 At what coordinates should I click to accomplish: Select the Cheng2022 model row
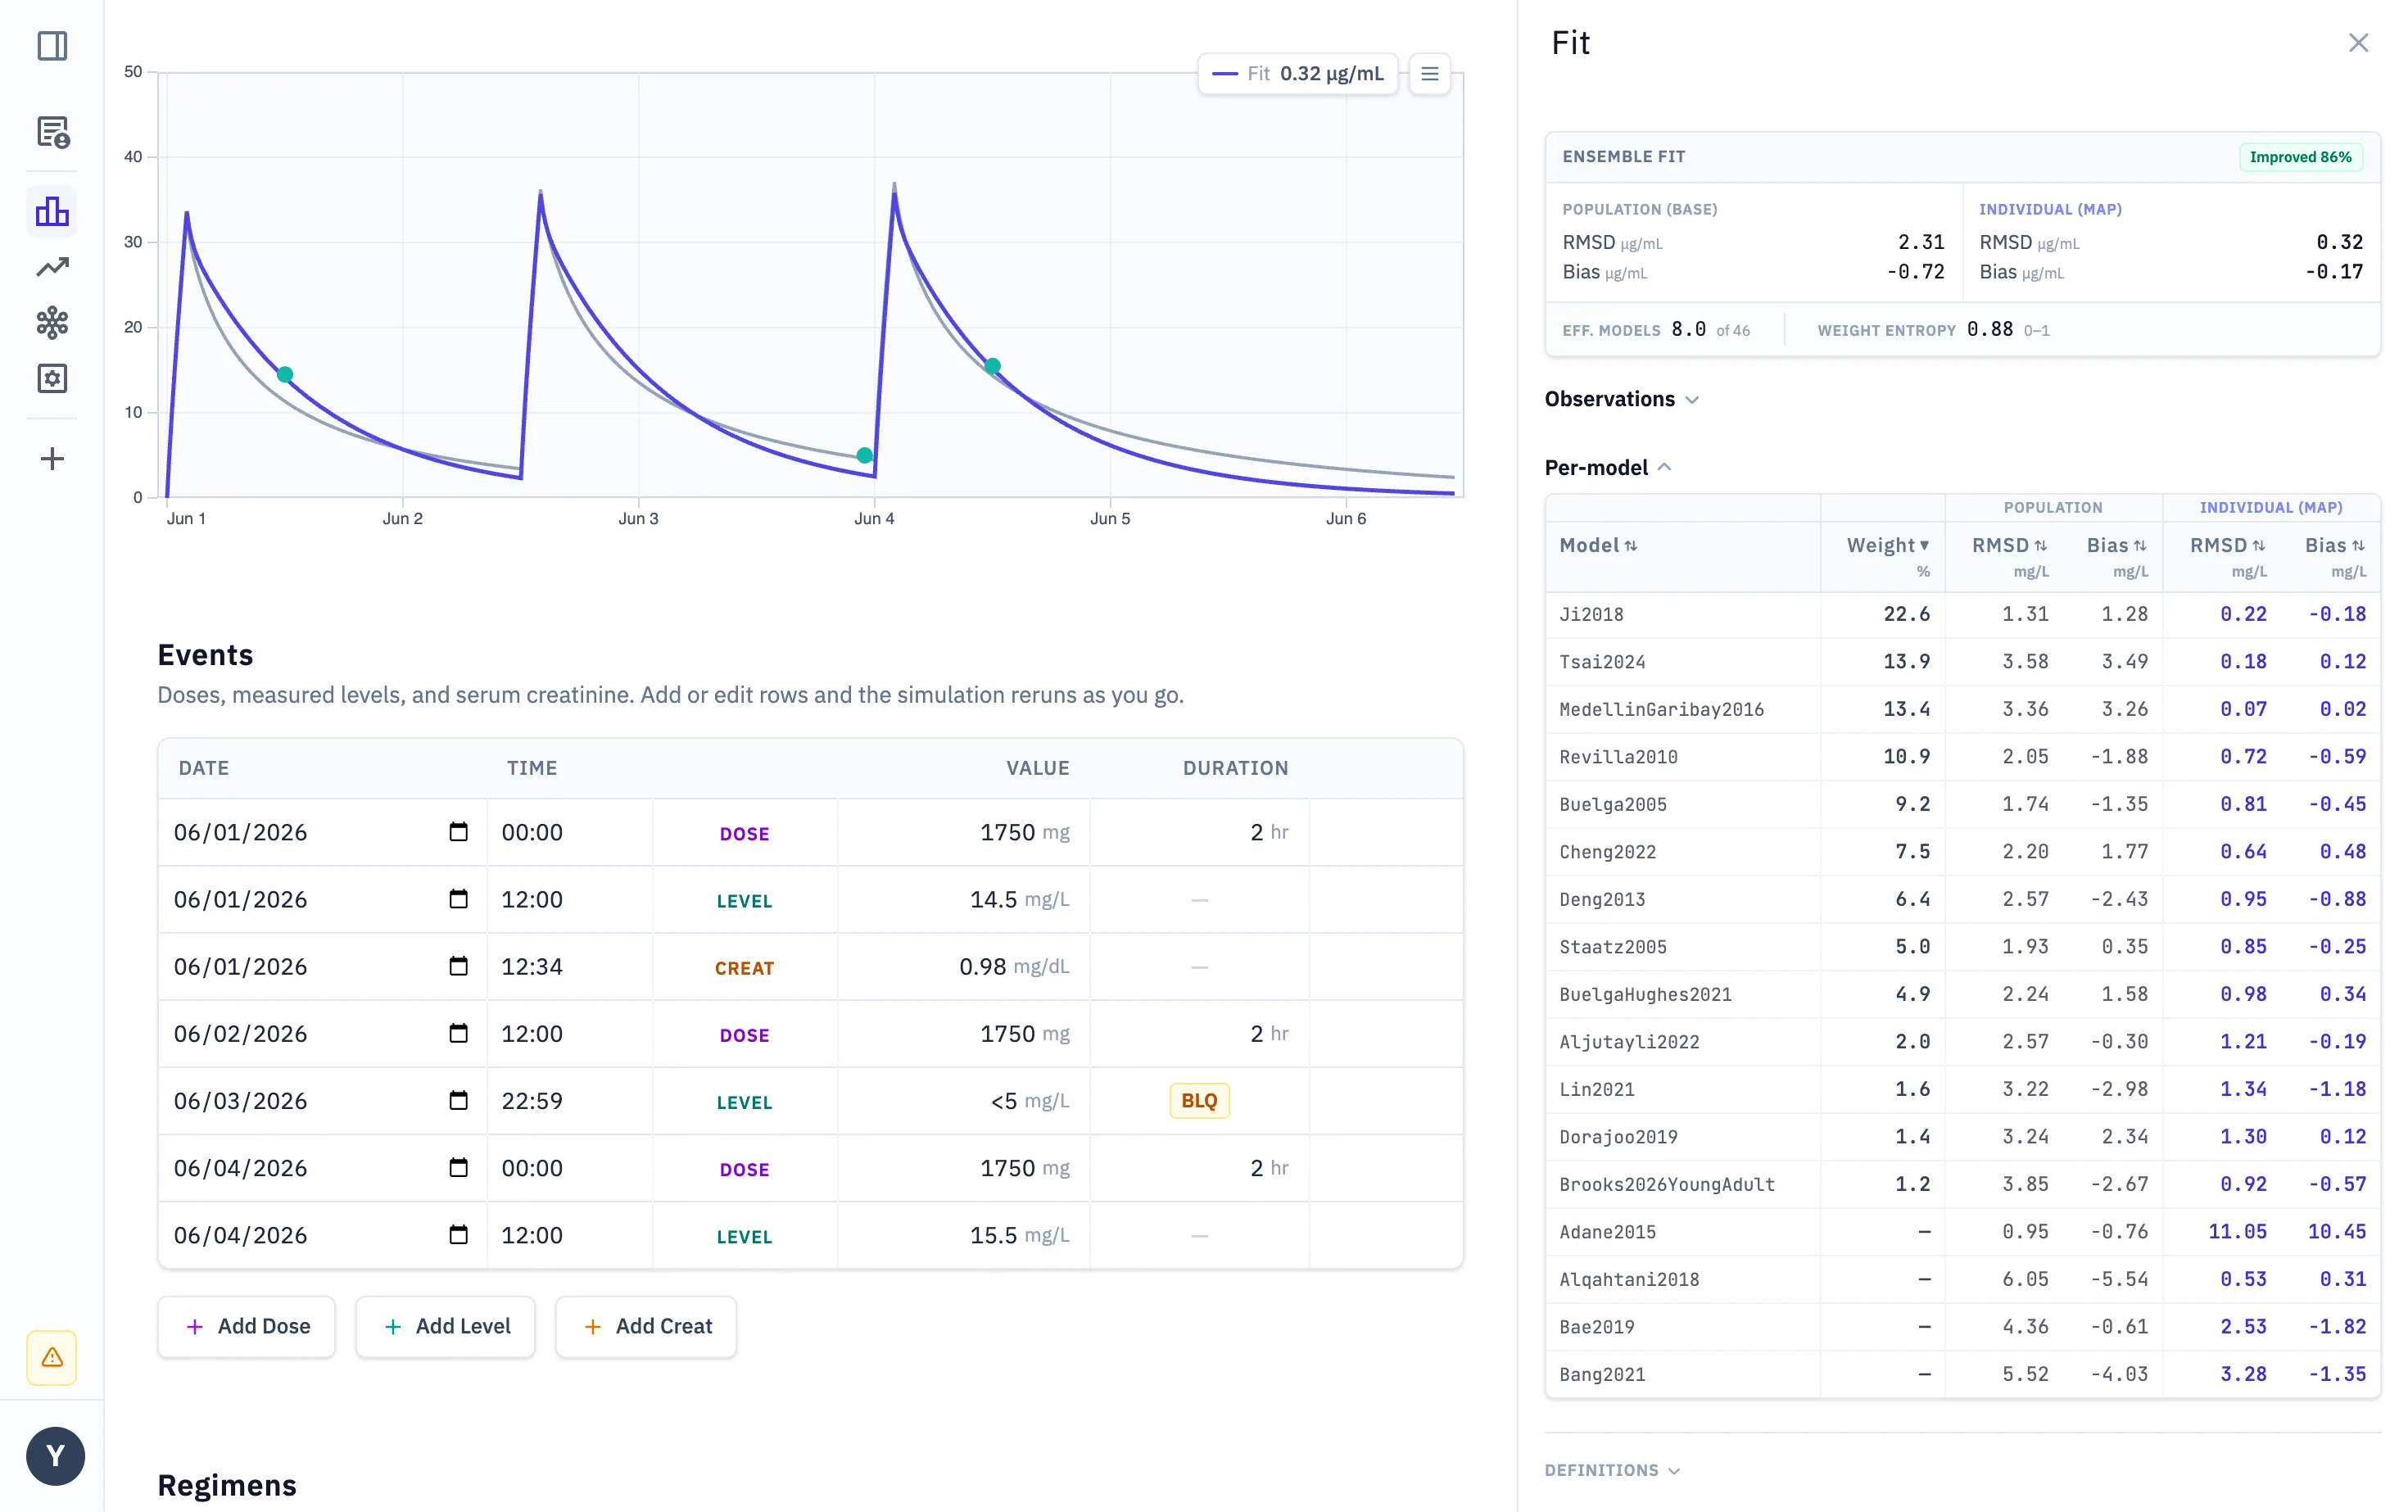[1962, 851]
